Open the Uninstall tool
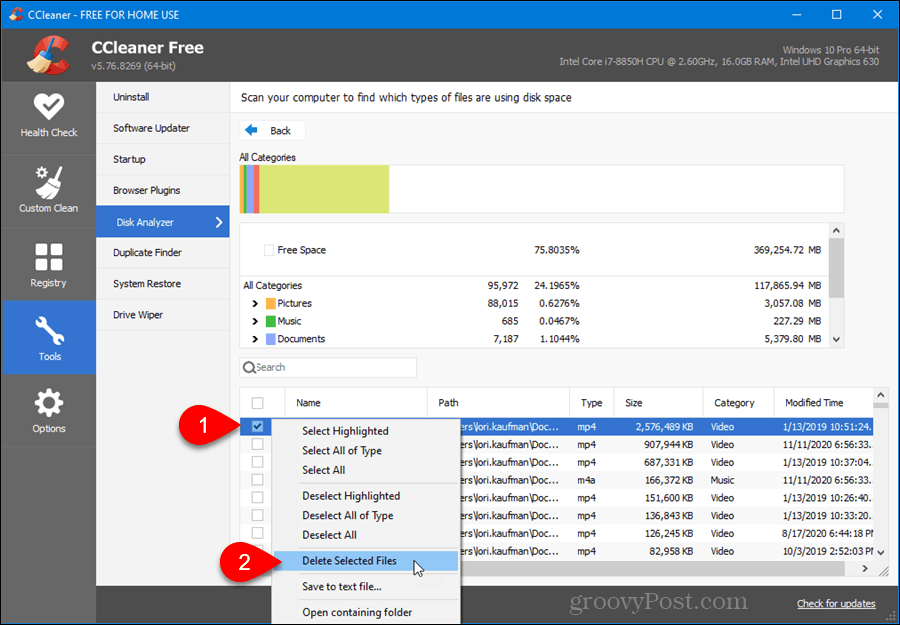 [163, 97]
